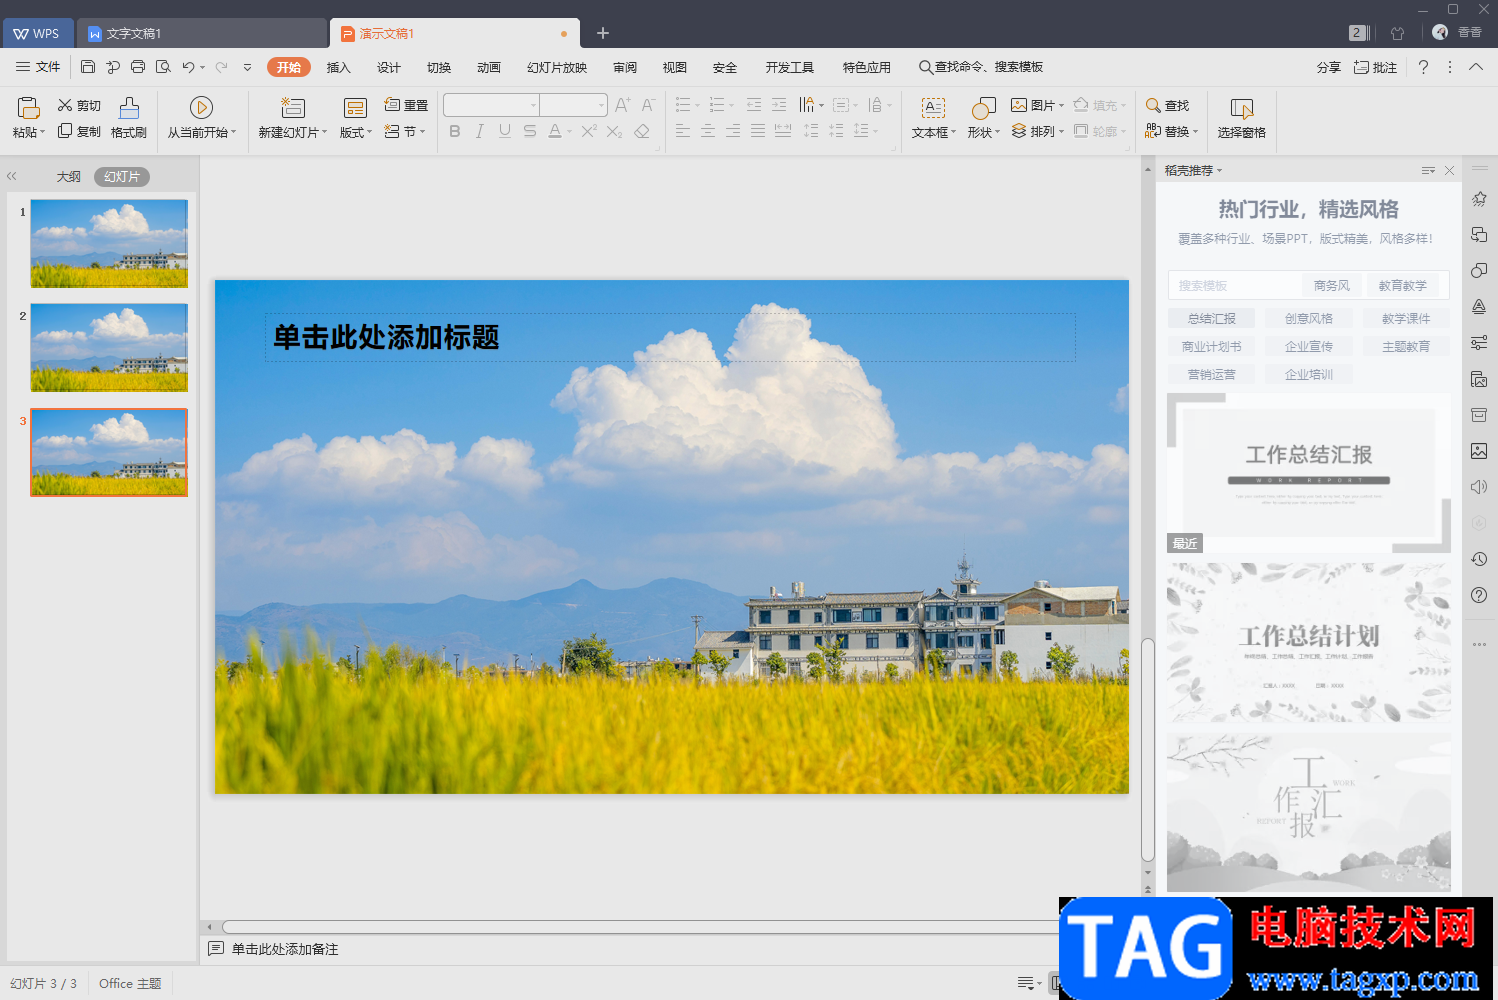Open the 幻灯片放映 Slide Show tab

pyautogui.click(x=557, y=67)
